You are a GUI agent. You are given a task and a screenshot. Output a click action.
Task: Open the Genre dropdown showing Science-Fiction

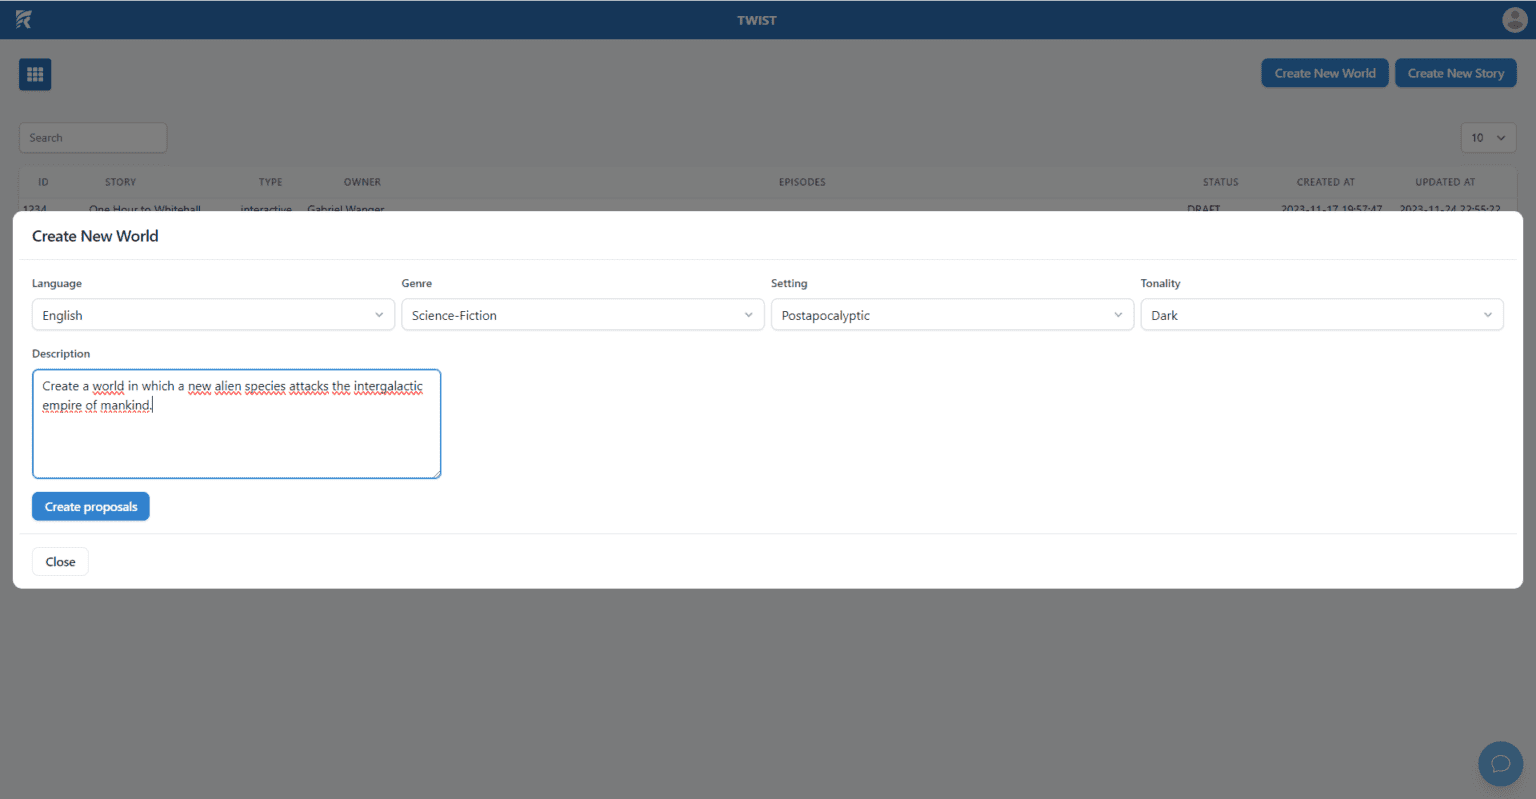pyautogui.click(x=582, y=314)
